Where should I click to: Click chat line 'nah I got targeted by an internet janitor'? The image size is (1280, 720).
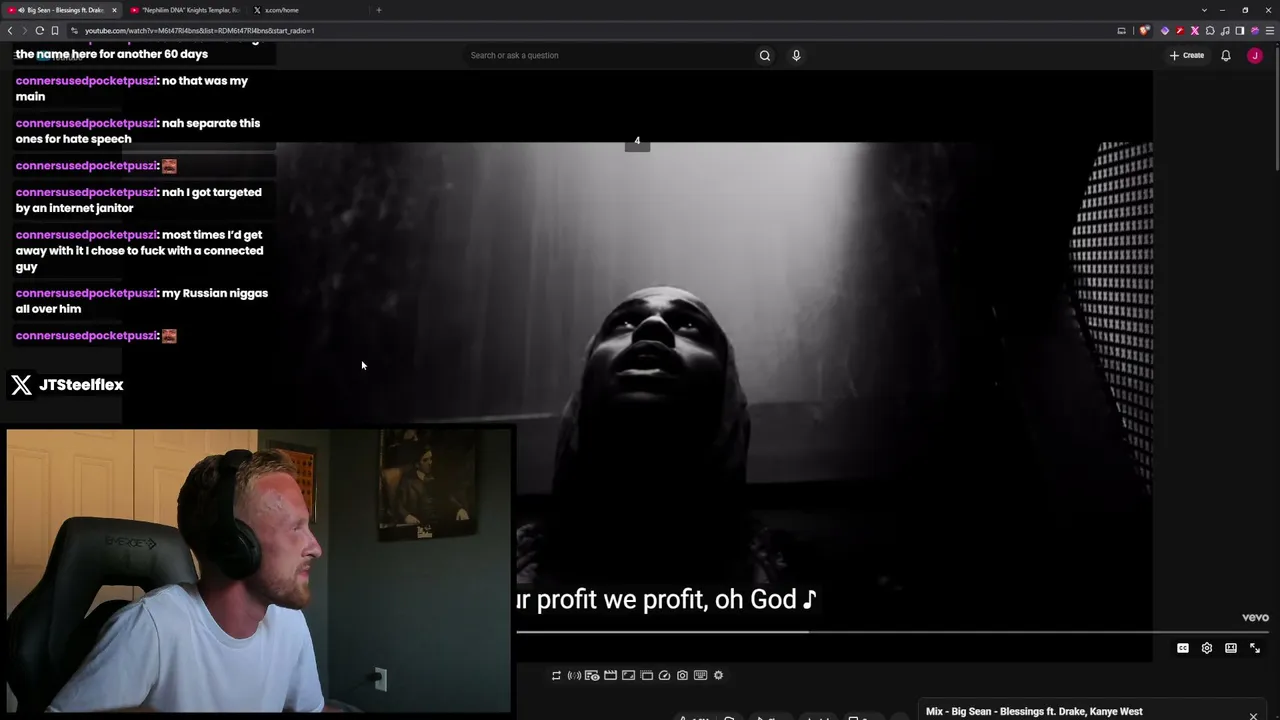[139, 200]
